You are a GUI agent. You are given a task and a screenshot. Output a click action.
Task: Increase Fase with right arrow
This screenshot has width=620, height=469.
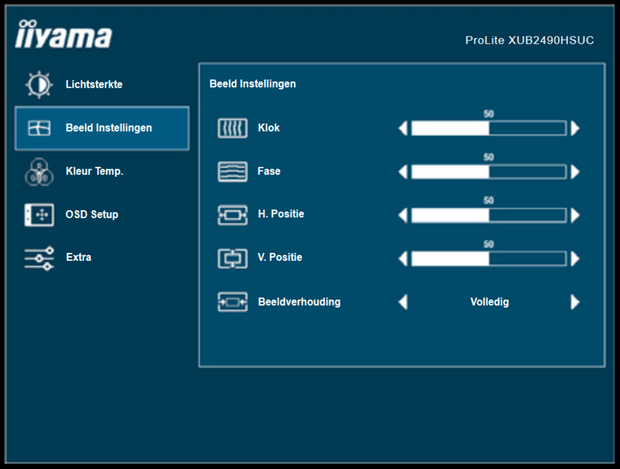click(575, 172)
